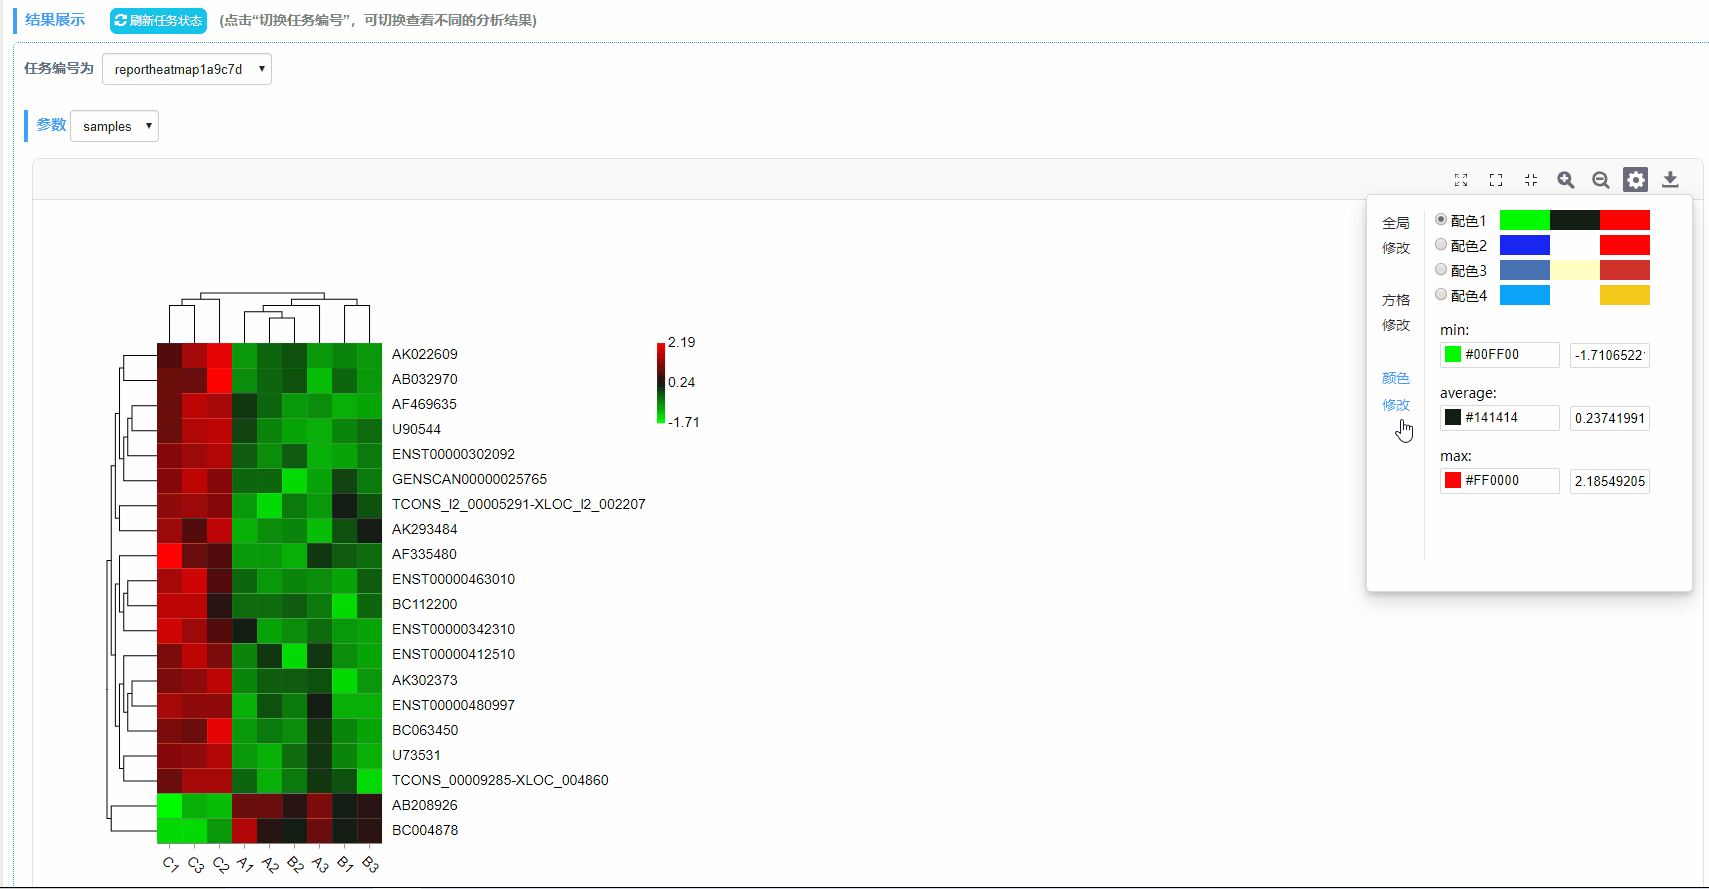The image size is (1709, 889).
Task: Click the min value field -1.7106522
Action: pos(1609,355)
